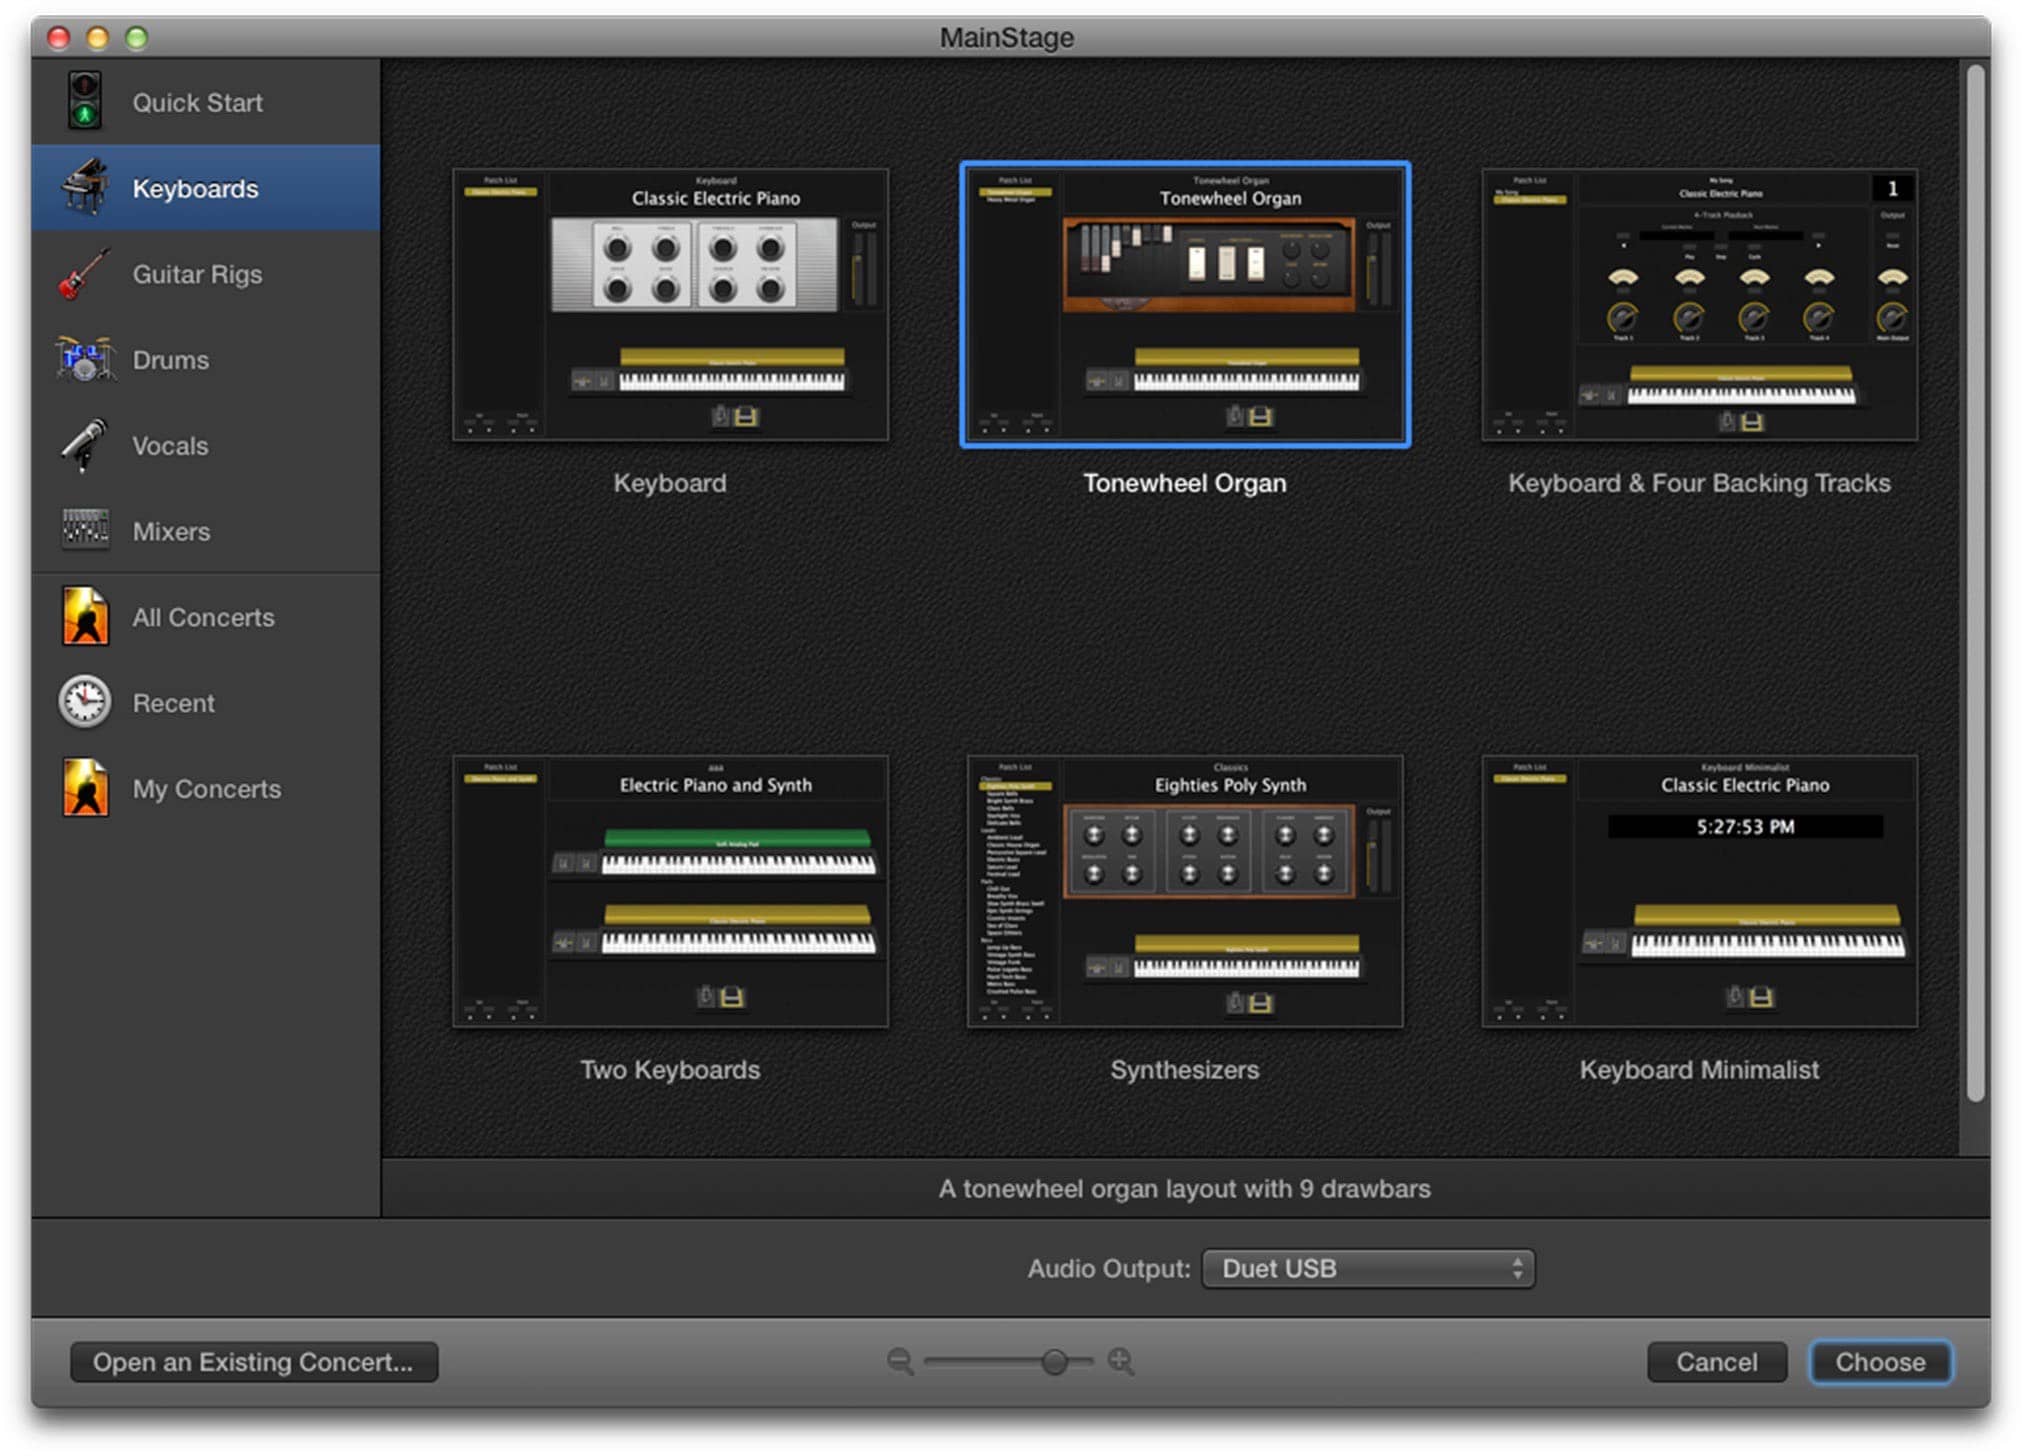Click the tonewheel organ layout description text
The width and height of the screenshot is (2022, 1456).
point(1185,1188)
